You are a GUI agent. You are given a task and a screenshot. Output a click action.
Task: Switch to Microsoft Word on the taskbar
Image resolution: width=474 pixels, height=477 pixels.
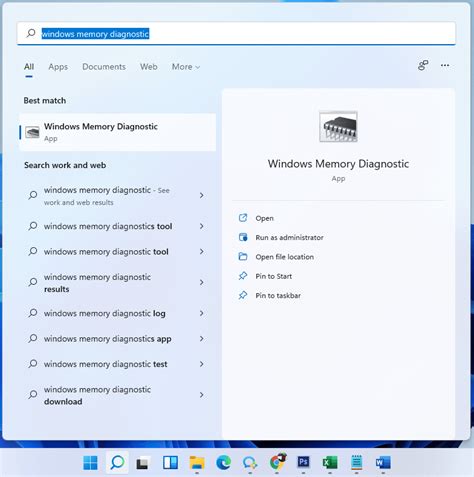pos(383,462)
